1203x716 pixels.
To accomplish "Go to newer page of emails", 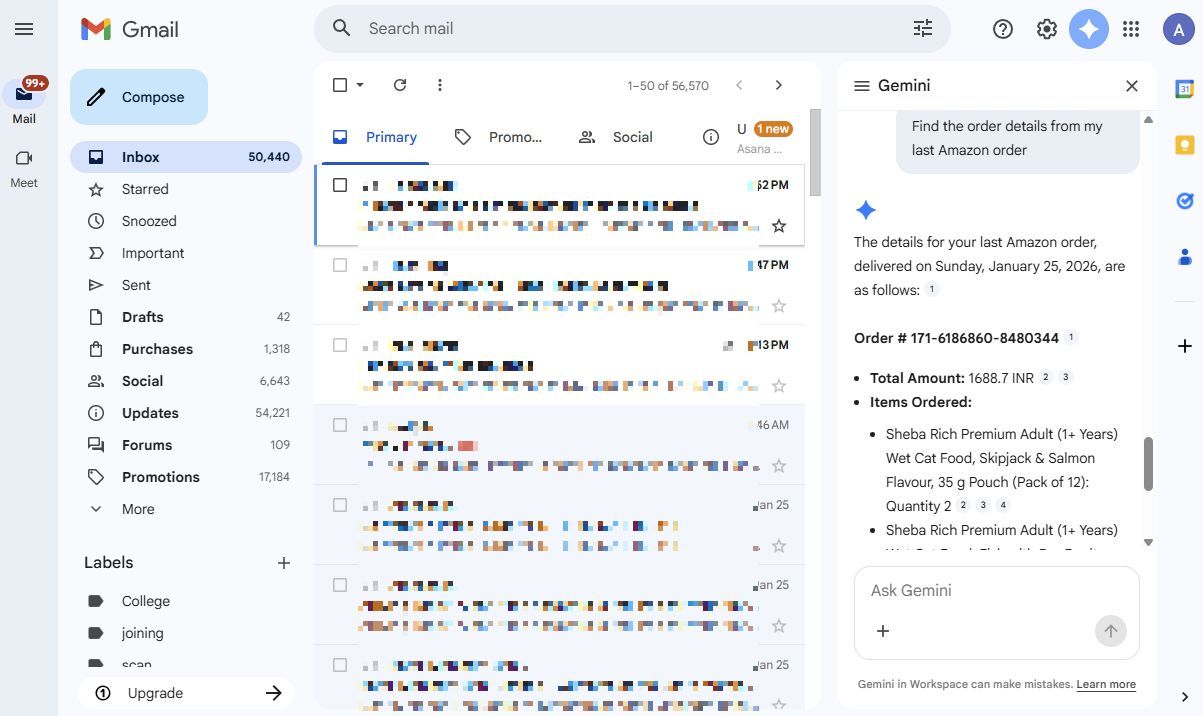I will pyautogui.click(x=739, y=85).
